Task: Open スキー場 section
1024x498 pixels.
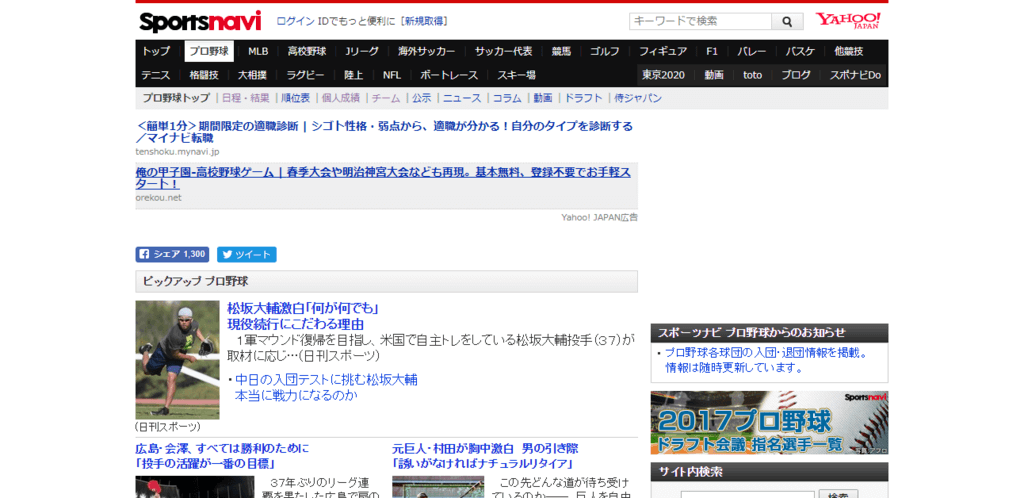Action: (517, 75)
